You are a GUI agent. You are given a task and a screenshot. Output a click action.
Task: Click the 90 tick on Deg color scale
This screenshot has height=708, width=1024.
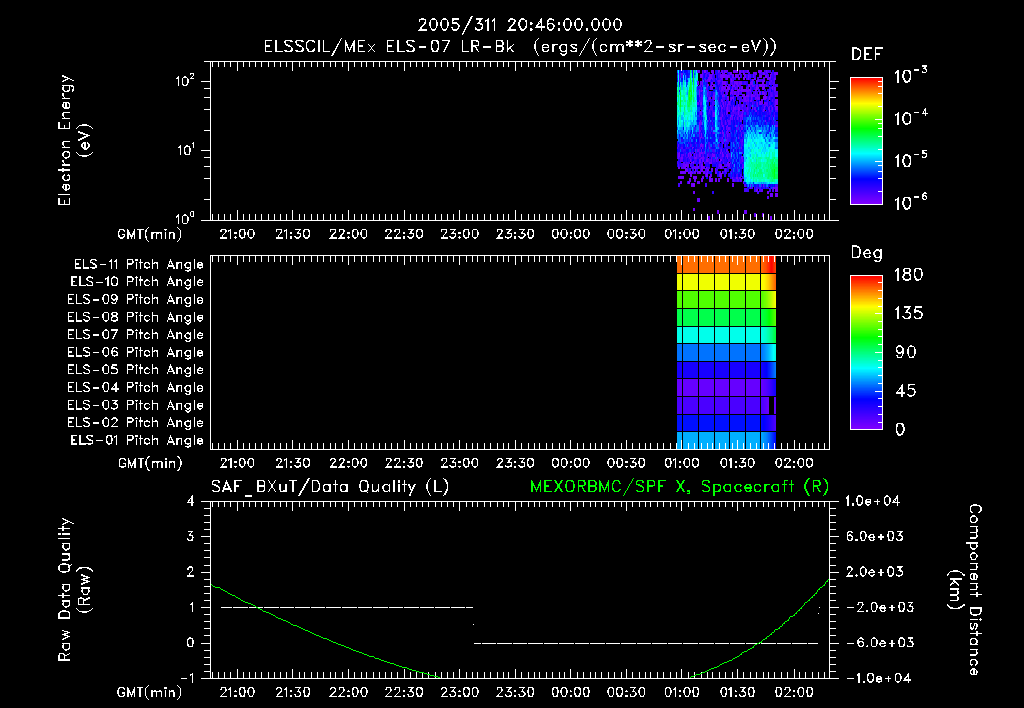(x=906, y=352)
